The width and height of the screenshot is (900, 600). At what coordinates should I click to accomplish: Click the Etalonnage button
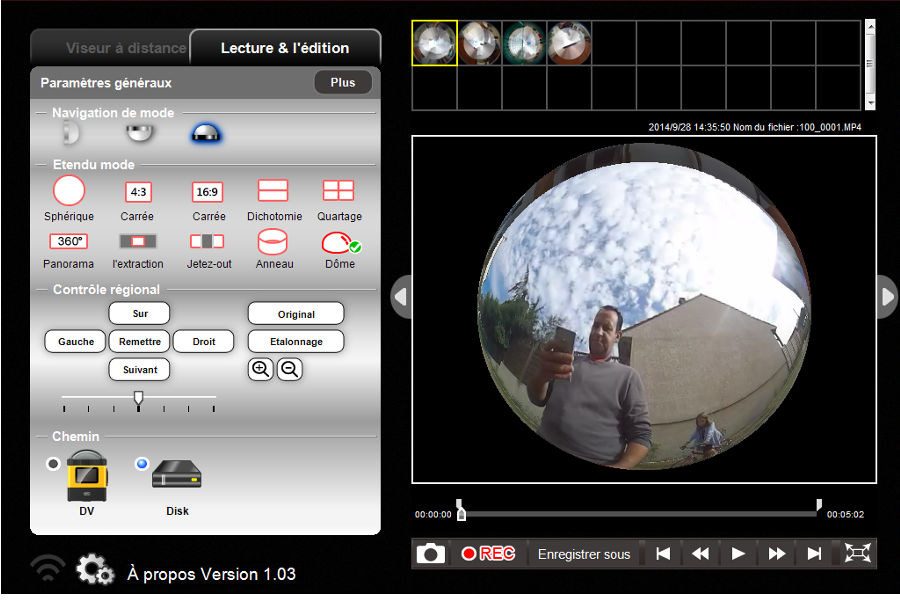point(296,342)
